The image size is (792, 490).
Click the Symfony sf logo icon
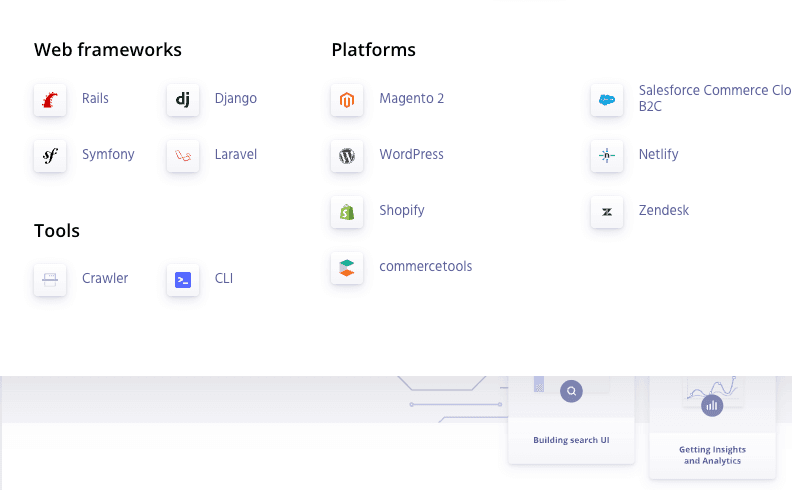pyautogui.click(x=50, y=156)
